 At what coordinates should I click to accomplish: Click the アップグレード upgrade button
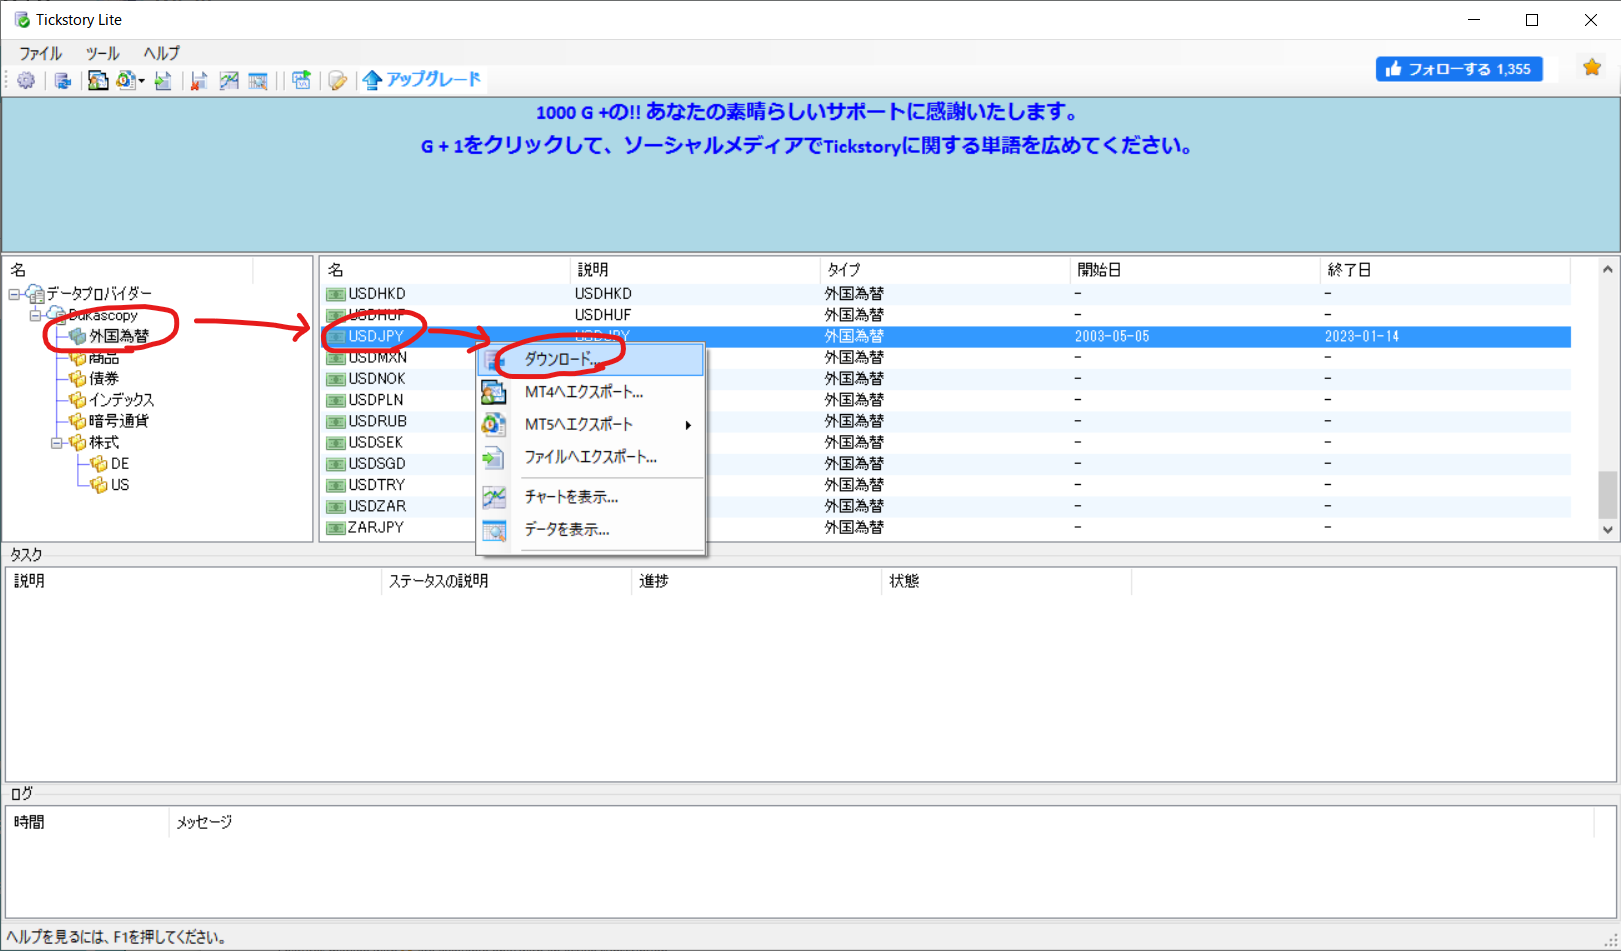(422, 79)
